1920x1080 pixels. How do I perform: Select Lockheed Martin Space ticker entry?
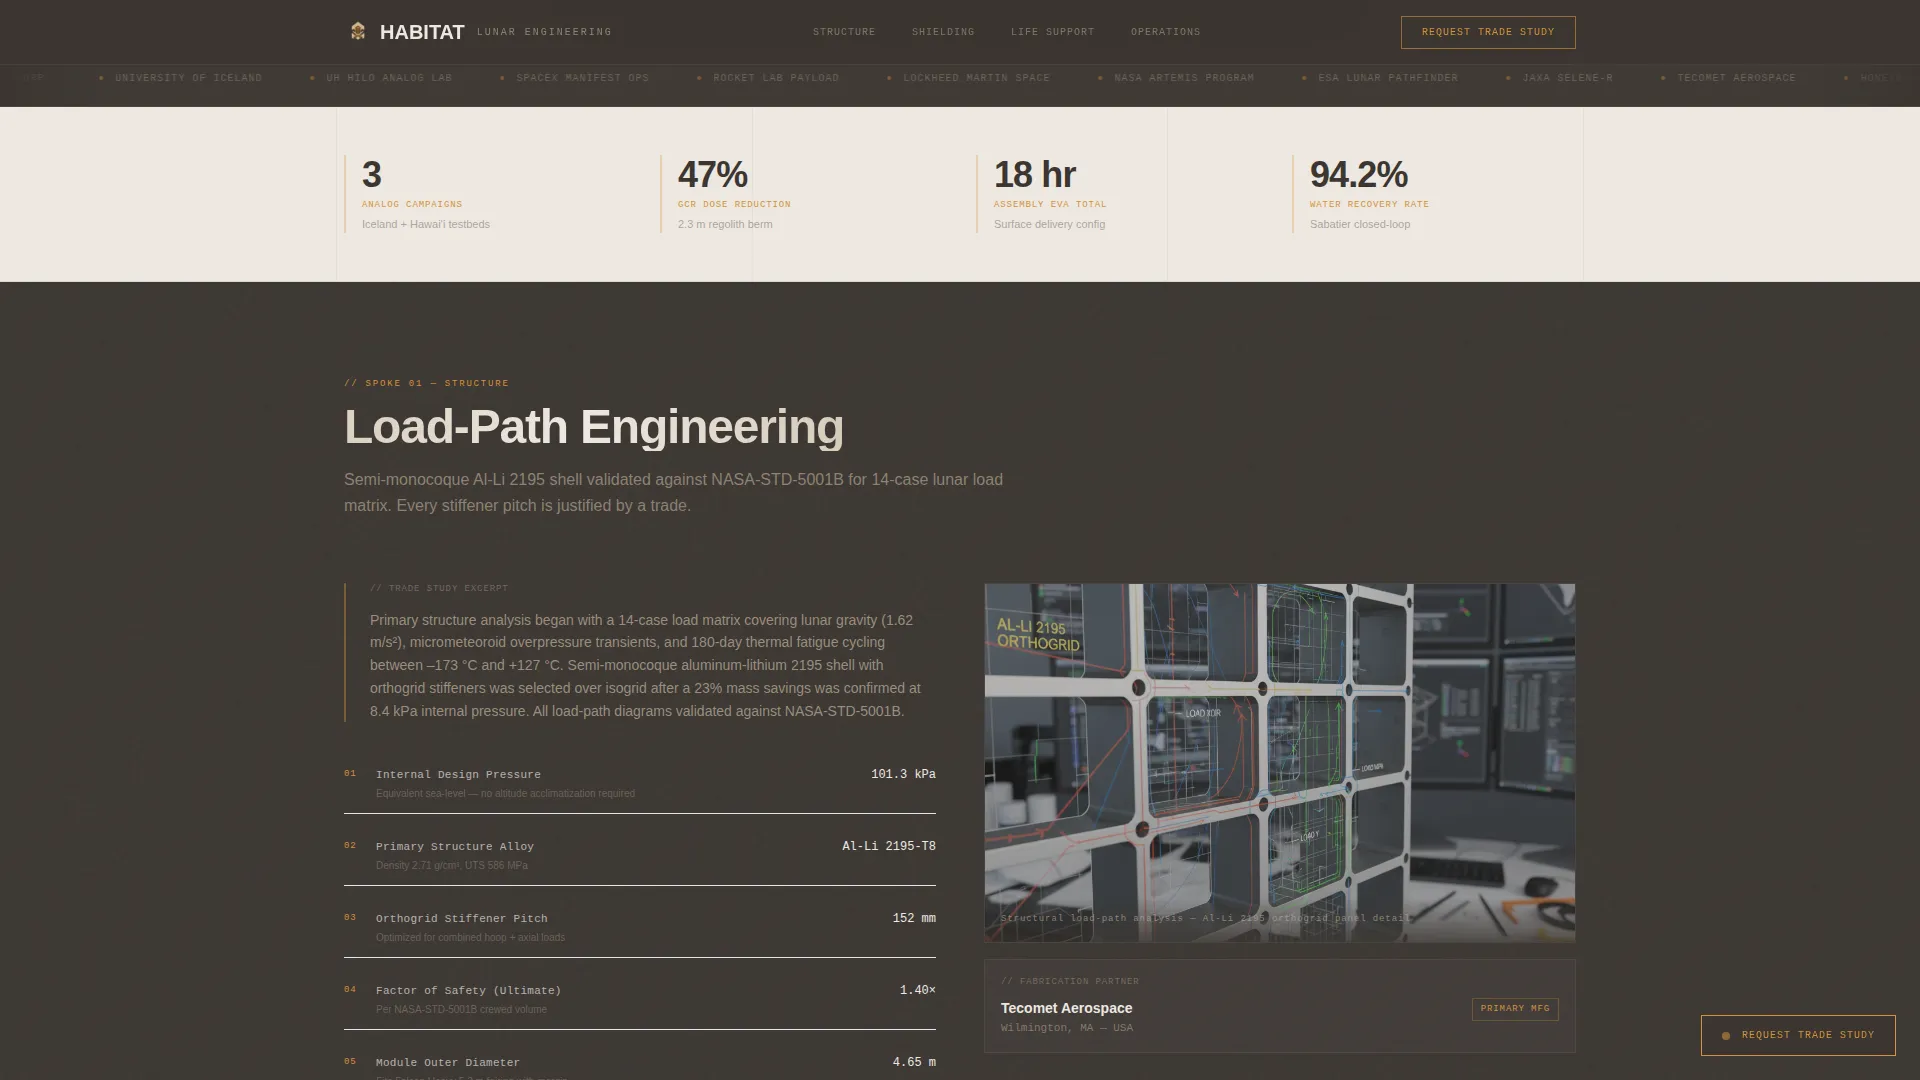click(x=976, y=78)
